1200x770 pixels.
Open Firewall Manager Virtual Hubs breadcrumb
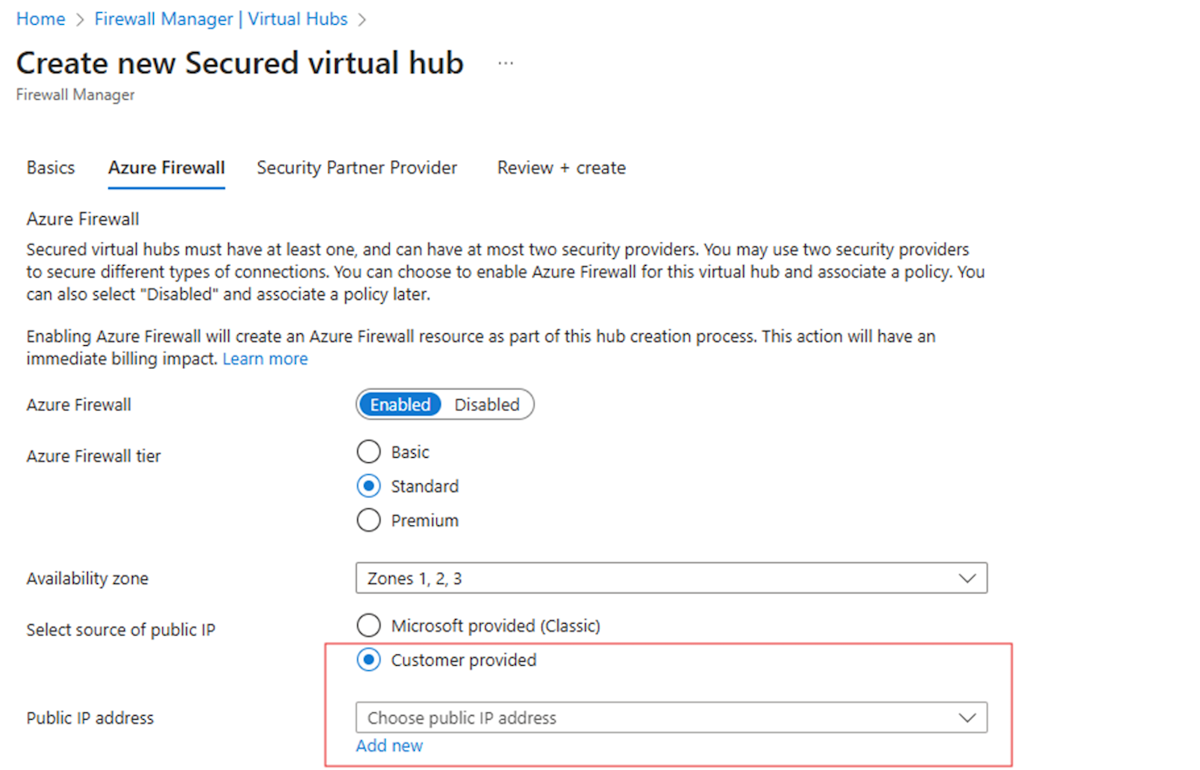click(220, 18)
